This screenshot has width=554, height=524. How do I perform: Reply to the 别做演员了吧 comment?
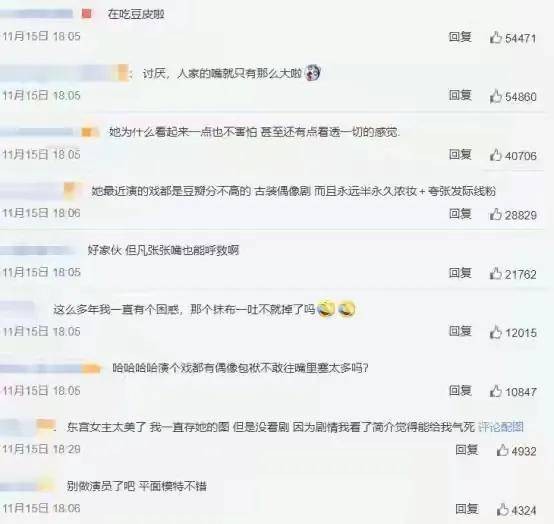[467, 508]
